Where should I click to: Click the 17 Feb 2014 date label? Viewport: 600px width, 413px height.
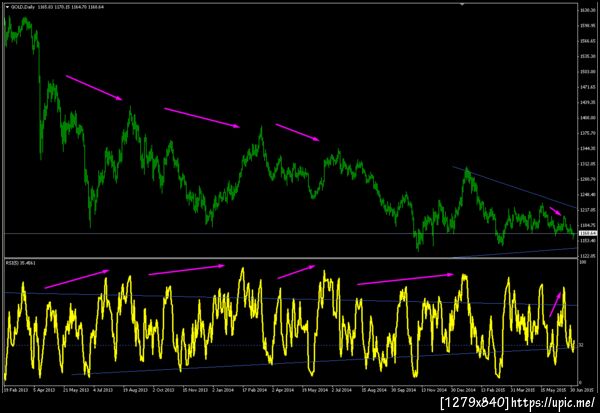click(x=254, y=390)
